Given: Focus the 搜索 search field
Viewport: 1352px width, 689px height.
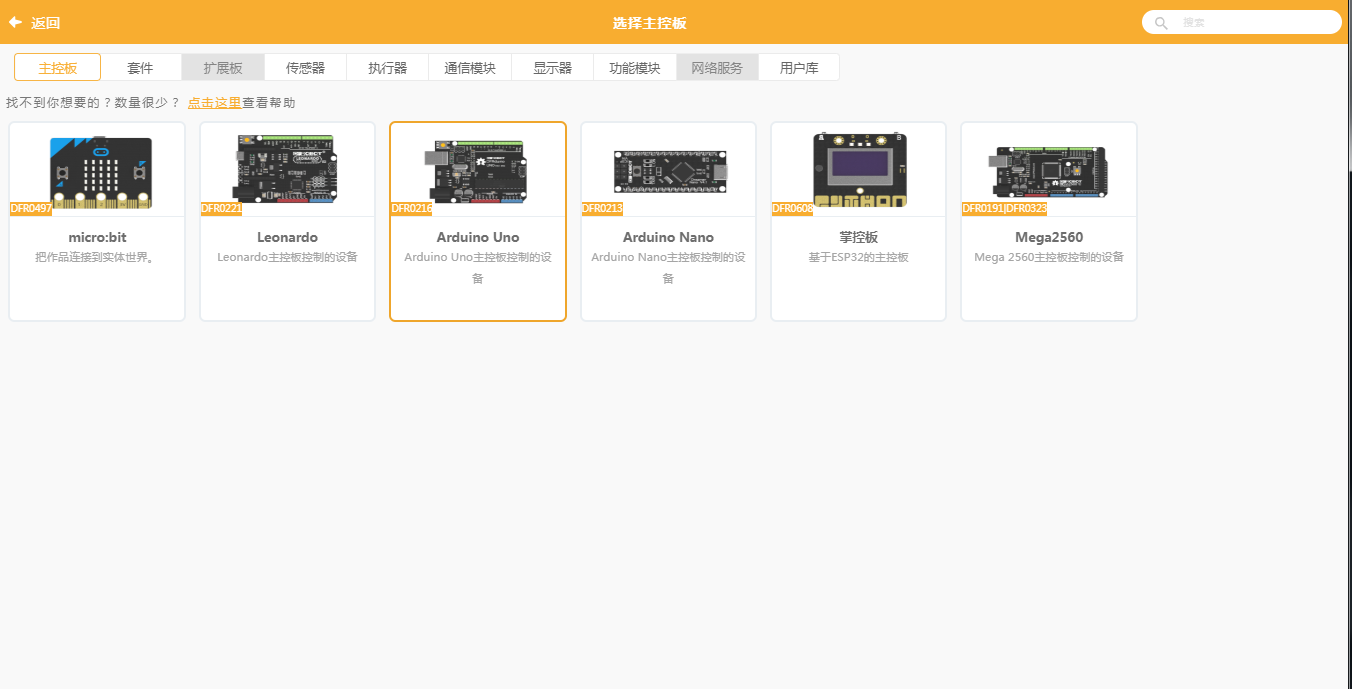Looking at the screenshot, I should coord(1241,22).
